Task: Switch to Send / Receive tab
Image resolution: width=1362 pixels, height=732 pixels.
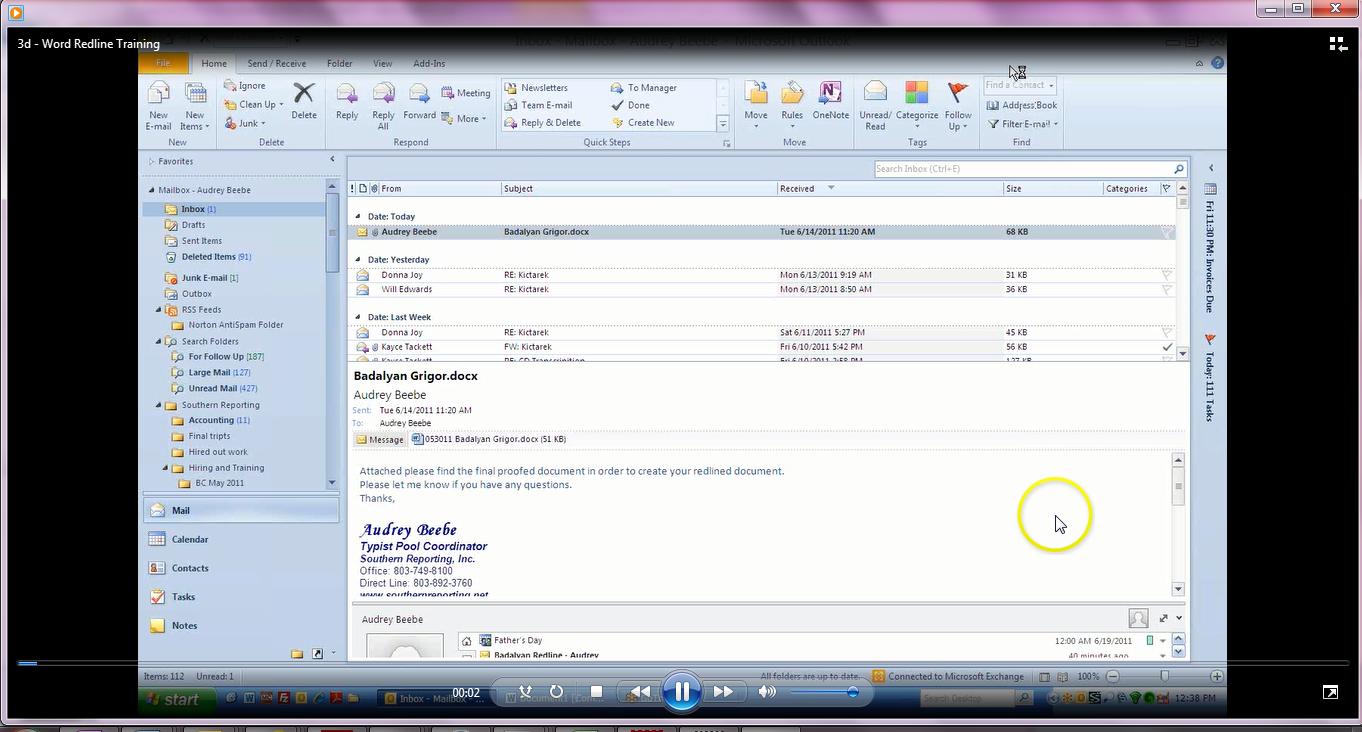Action: (276, 63)
